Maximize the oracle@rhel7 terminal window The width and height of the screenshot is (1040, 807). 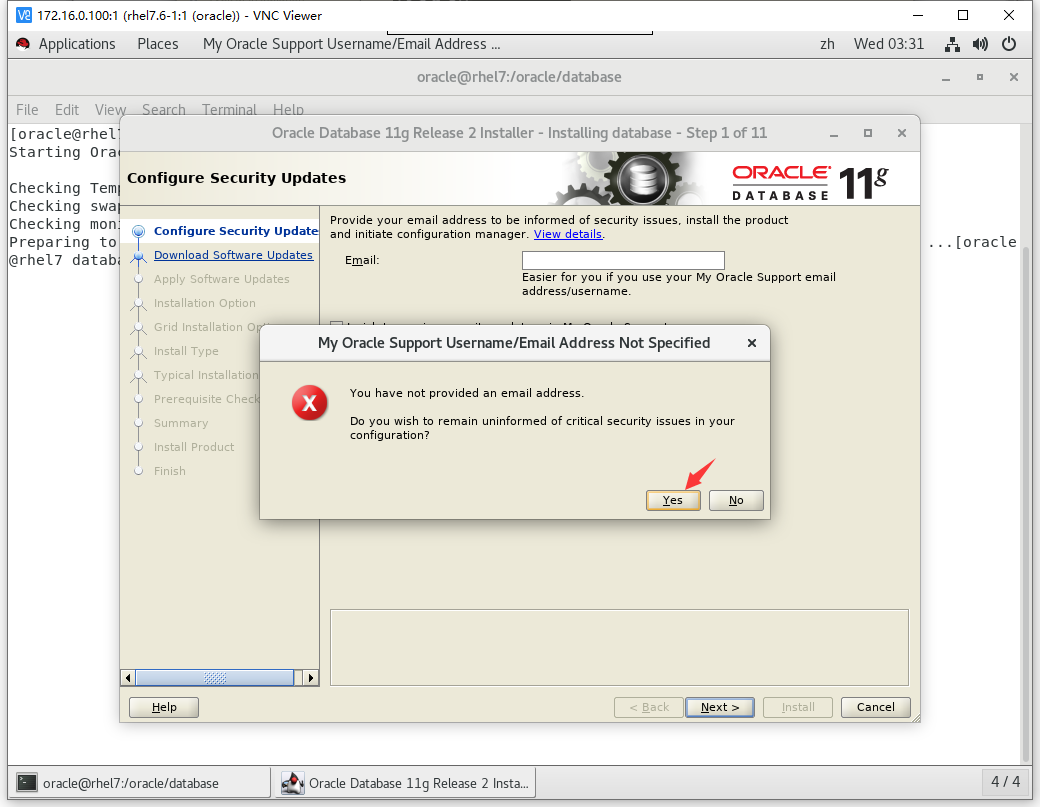(x=980, y=78)
